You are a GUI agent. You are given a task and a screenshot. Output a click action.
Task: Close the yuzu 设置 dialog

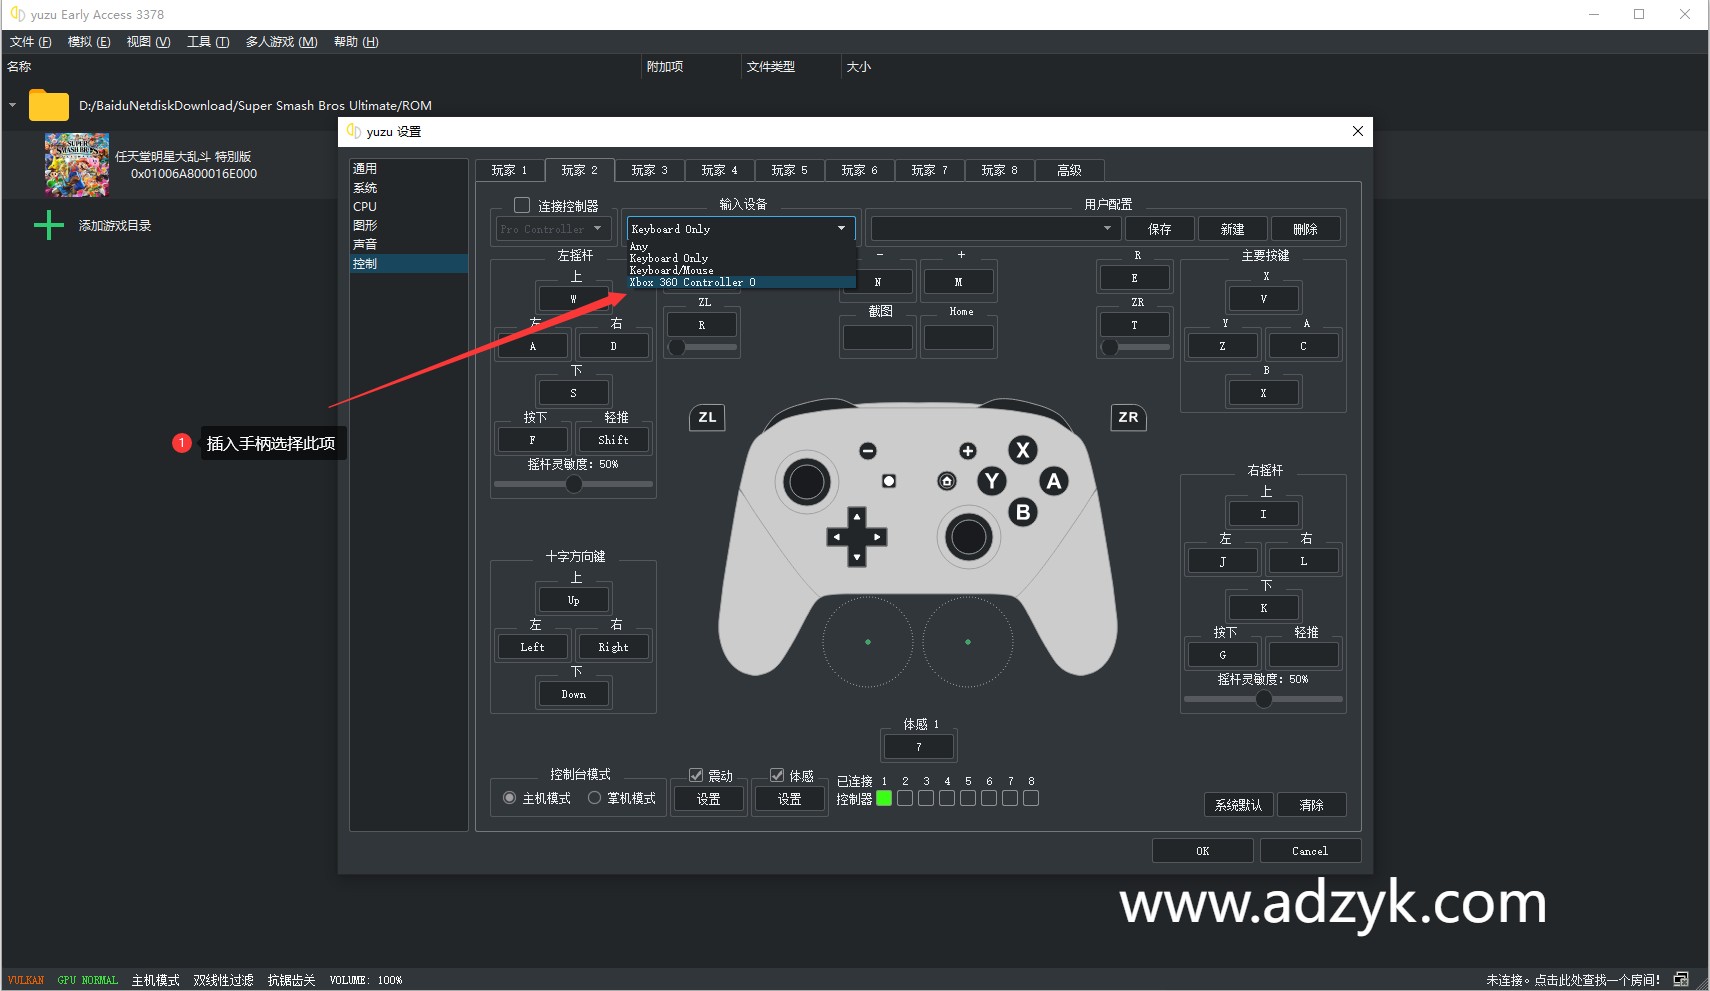[x=1357, y=131]
